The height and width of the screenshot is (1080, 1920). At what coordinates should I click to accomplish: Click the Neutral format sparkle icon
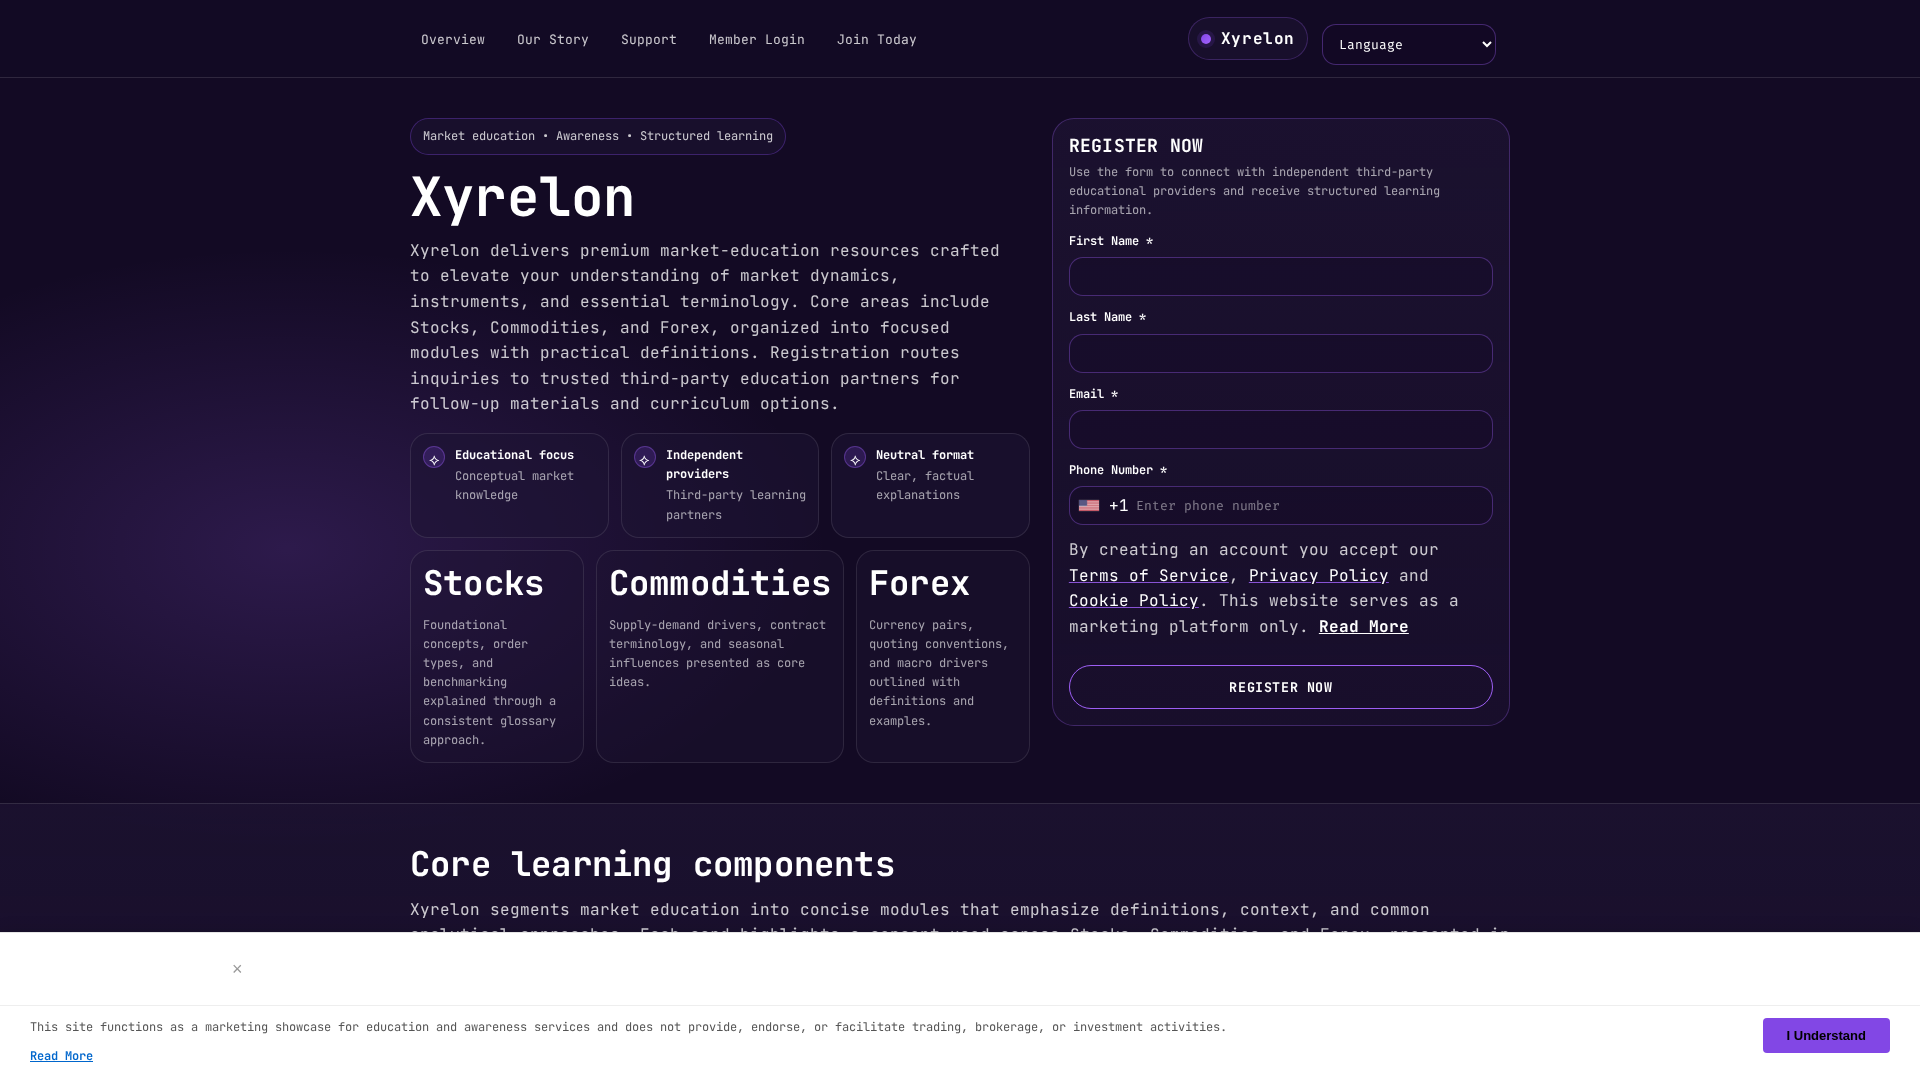pos(855,458)
